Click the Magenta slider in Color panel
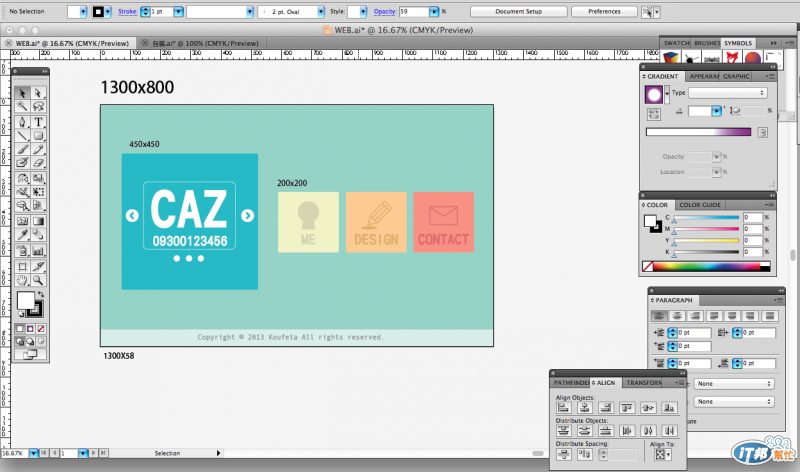The height and width of the screenshot is (472, 800). [706, 229]
